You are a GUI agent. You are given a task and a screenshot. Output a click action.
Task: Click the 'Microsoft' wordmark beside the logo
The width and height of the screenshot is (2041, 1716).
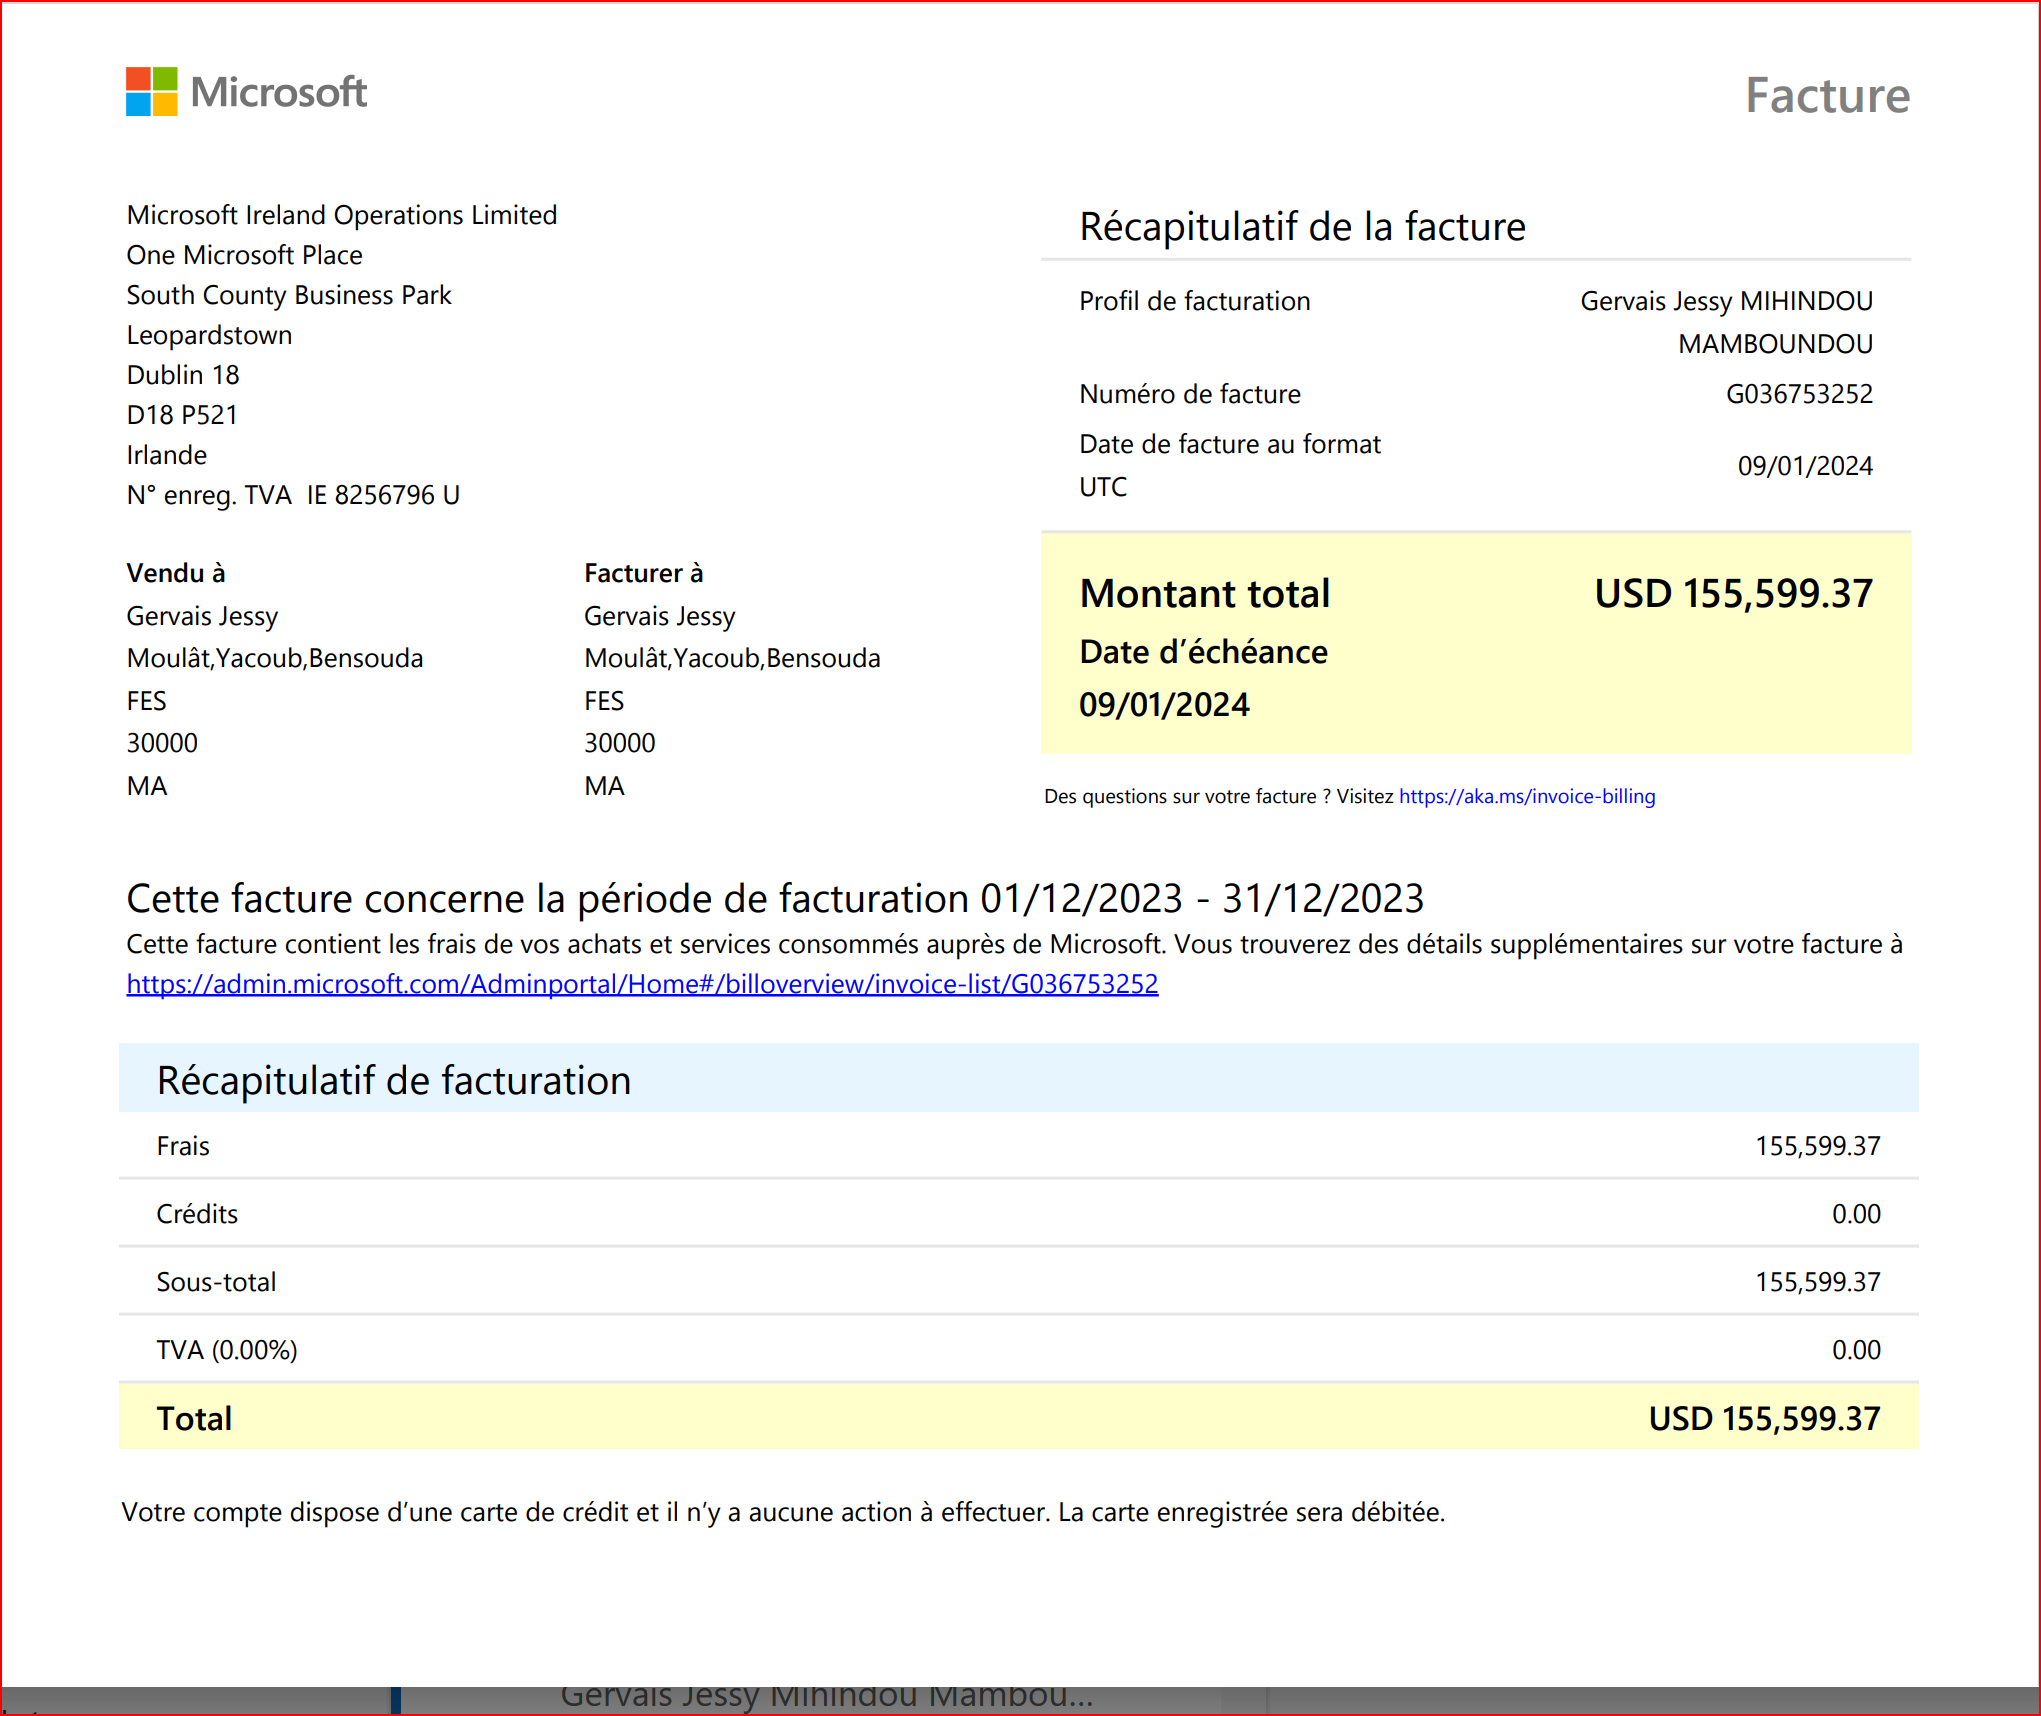pos(279,92)
